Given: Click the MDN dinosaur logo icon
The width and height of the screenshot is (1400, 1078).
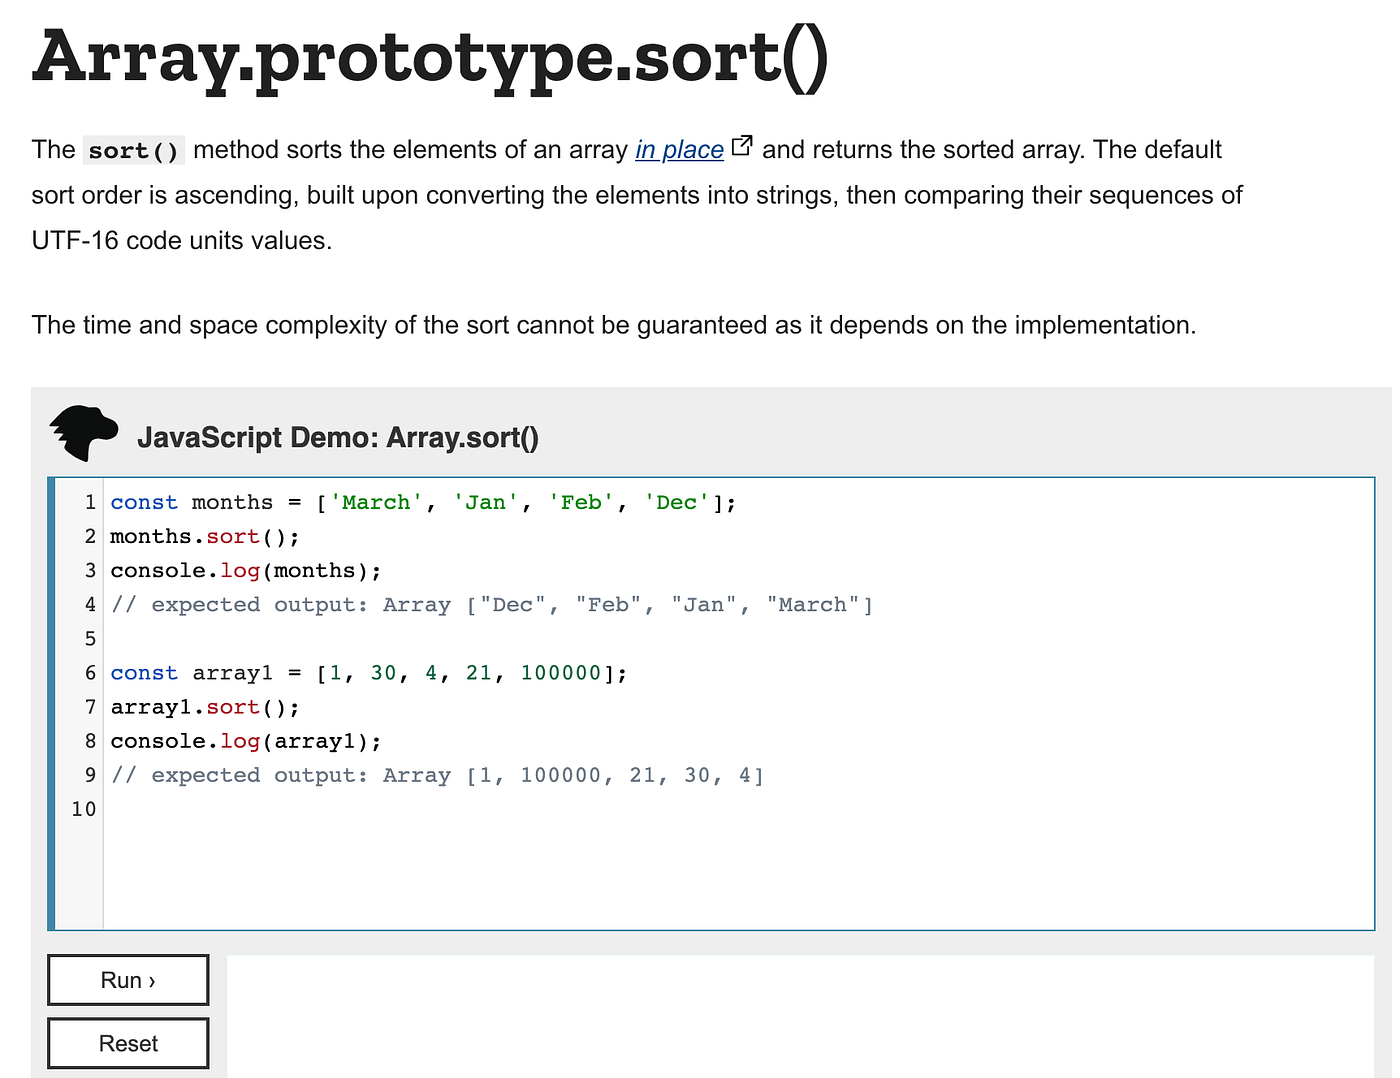Looking at the screenshot, I should (x=83, y=433).
